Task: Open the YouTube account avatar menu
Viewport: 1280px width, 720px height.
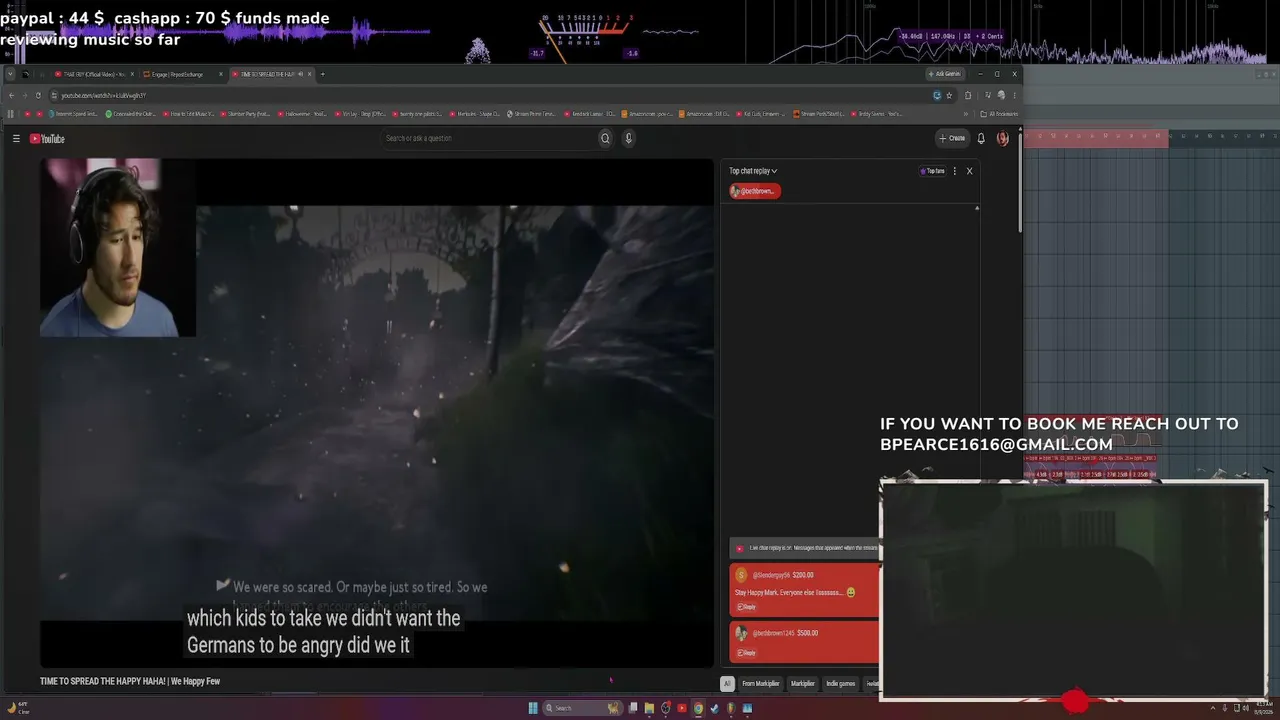Action: coord(1003,139)
